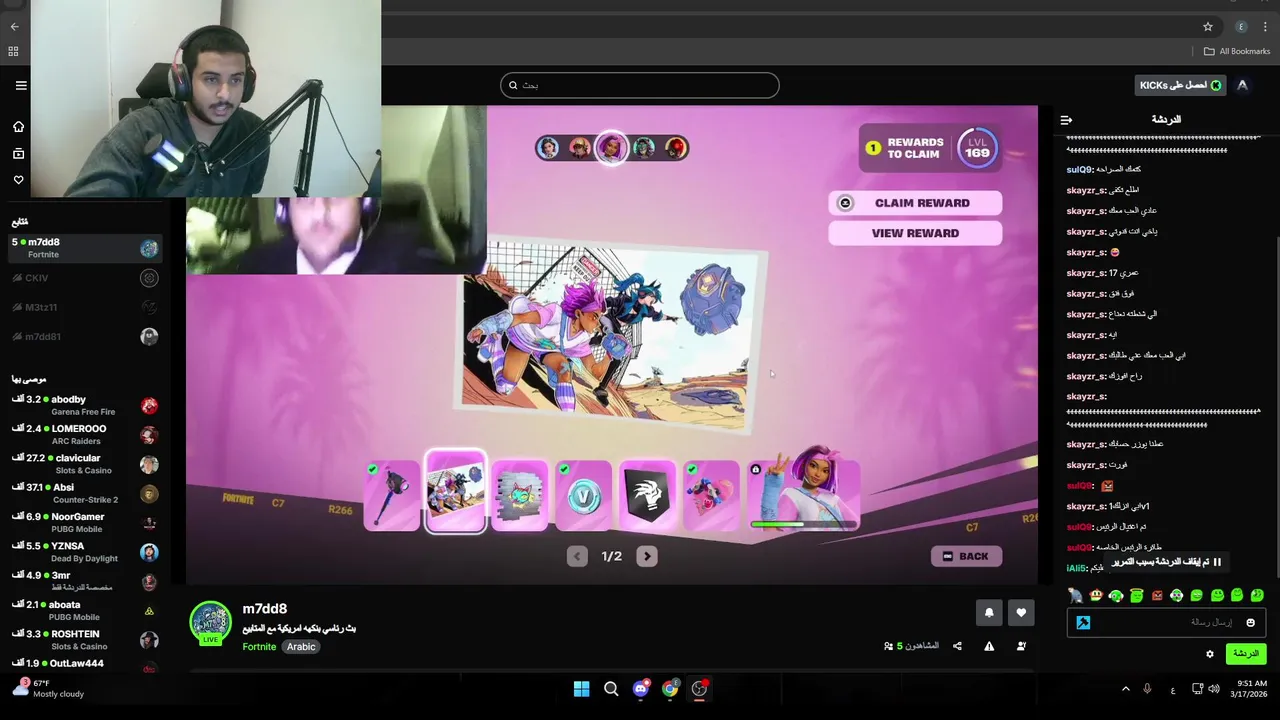Select pickaxe reward tile
Image resolution: width=1280 pixels, height=720 pixels.
point(392,494)
